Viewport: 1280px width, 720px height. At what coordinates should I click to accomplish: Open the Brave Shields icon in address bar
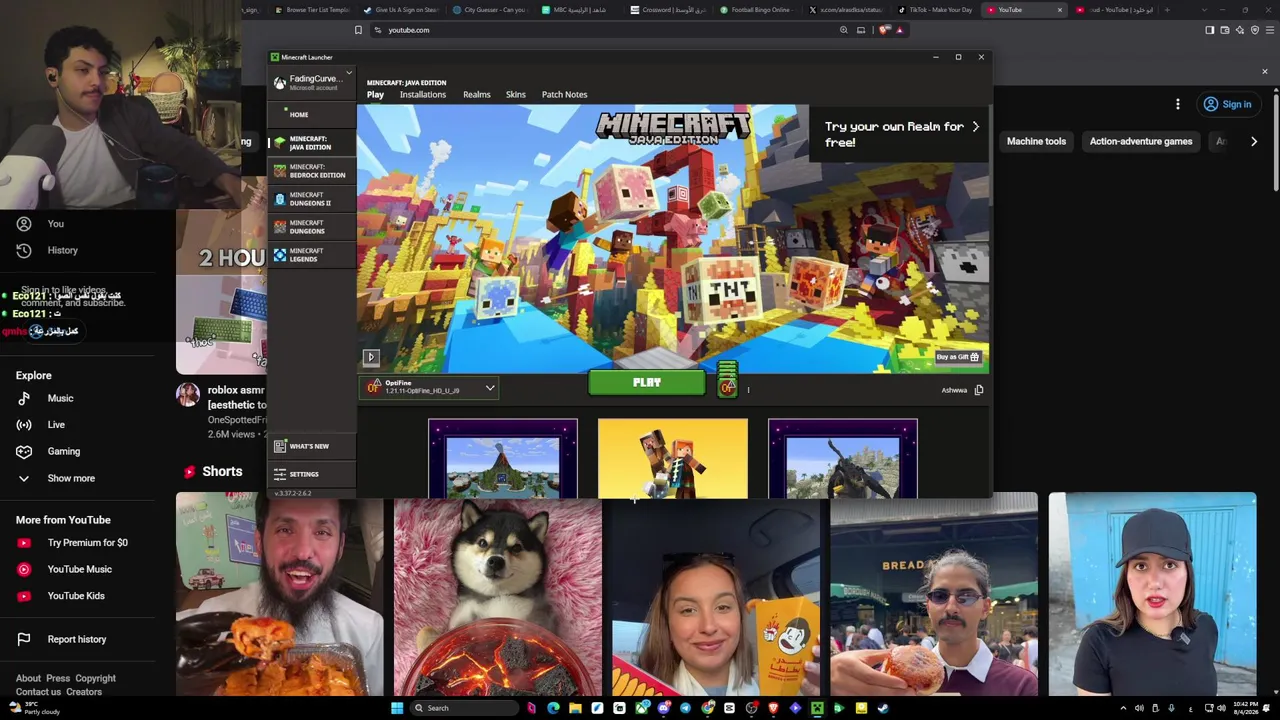click(x=884, y=30)
